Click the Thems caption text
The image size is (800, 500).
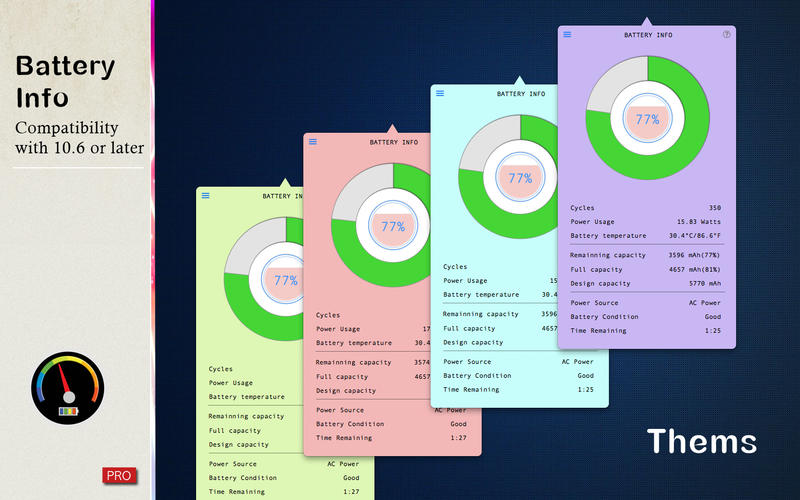(702, 441)
